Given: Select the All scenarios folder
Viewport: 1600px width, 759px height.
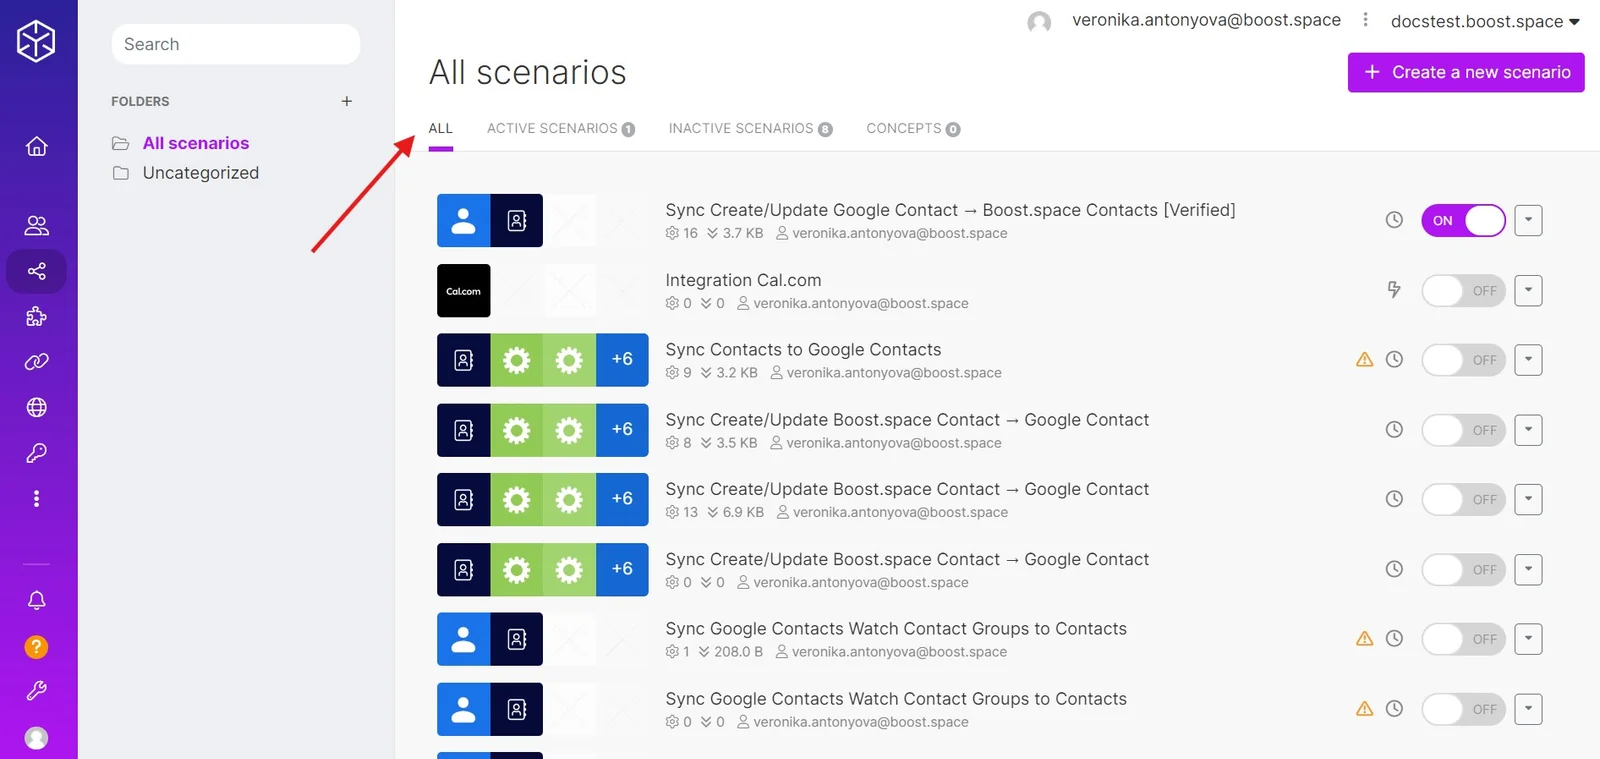Looking at the screenshot, I should pyautogui.click(x=196, y=143).
